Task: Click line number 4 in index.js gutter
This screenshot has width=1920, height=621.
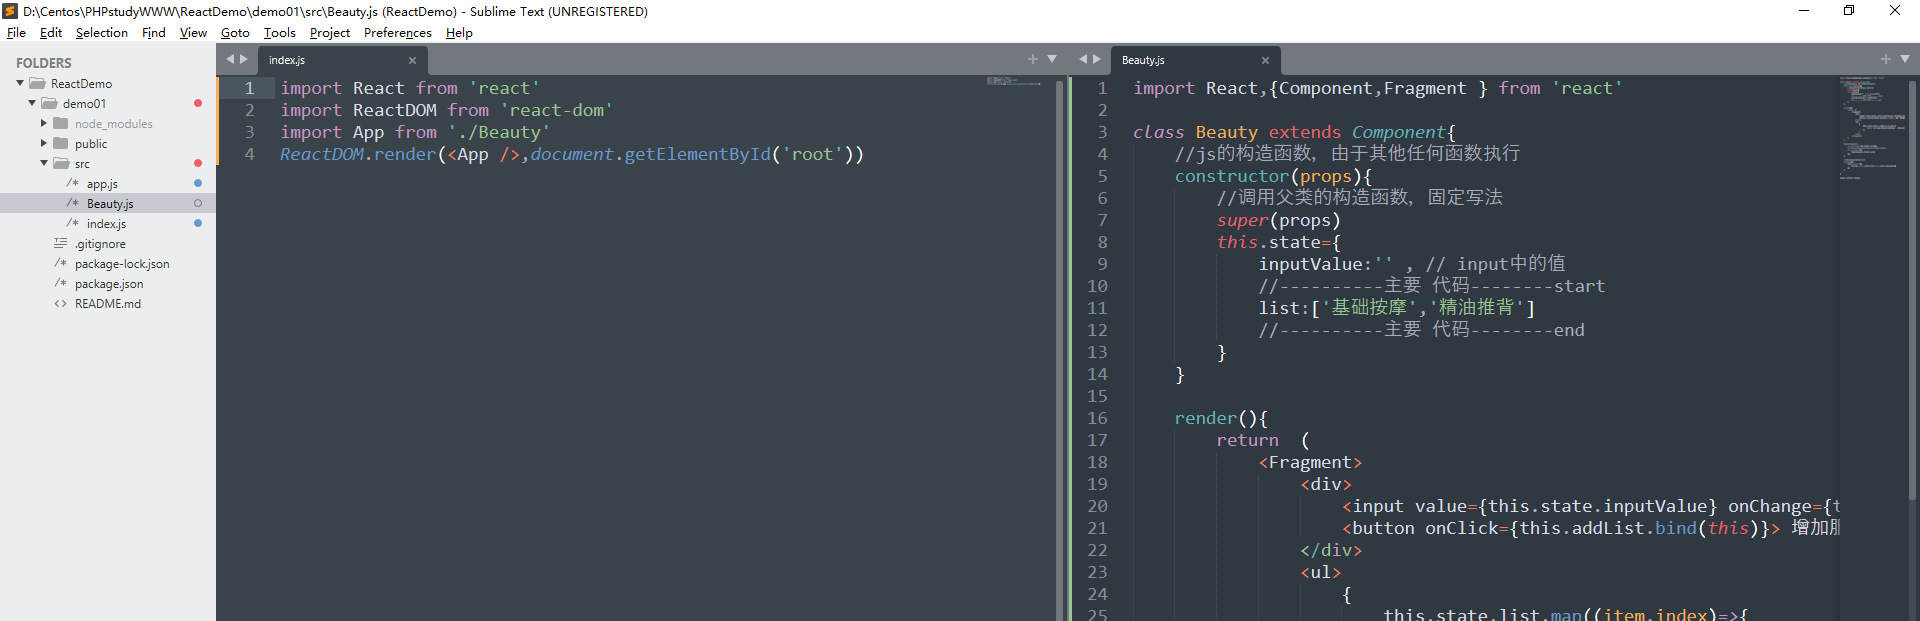Action: 250,154
